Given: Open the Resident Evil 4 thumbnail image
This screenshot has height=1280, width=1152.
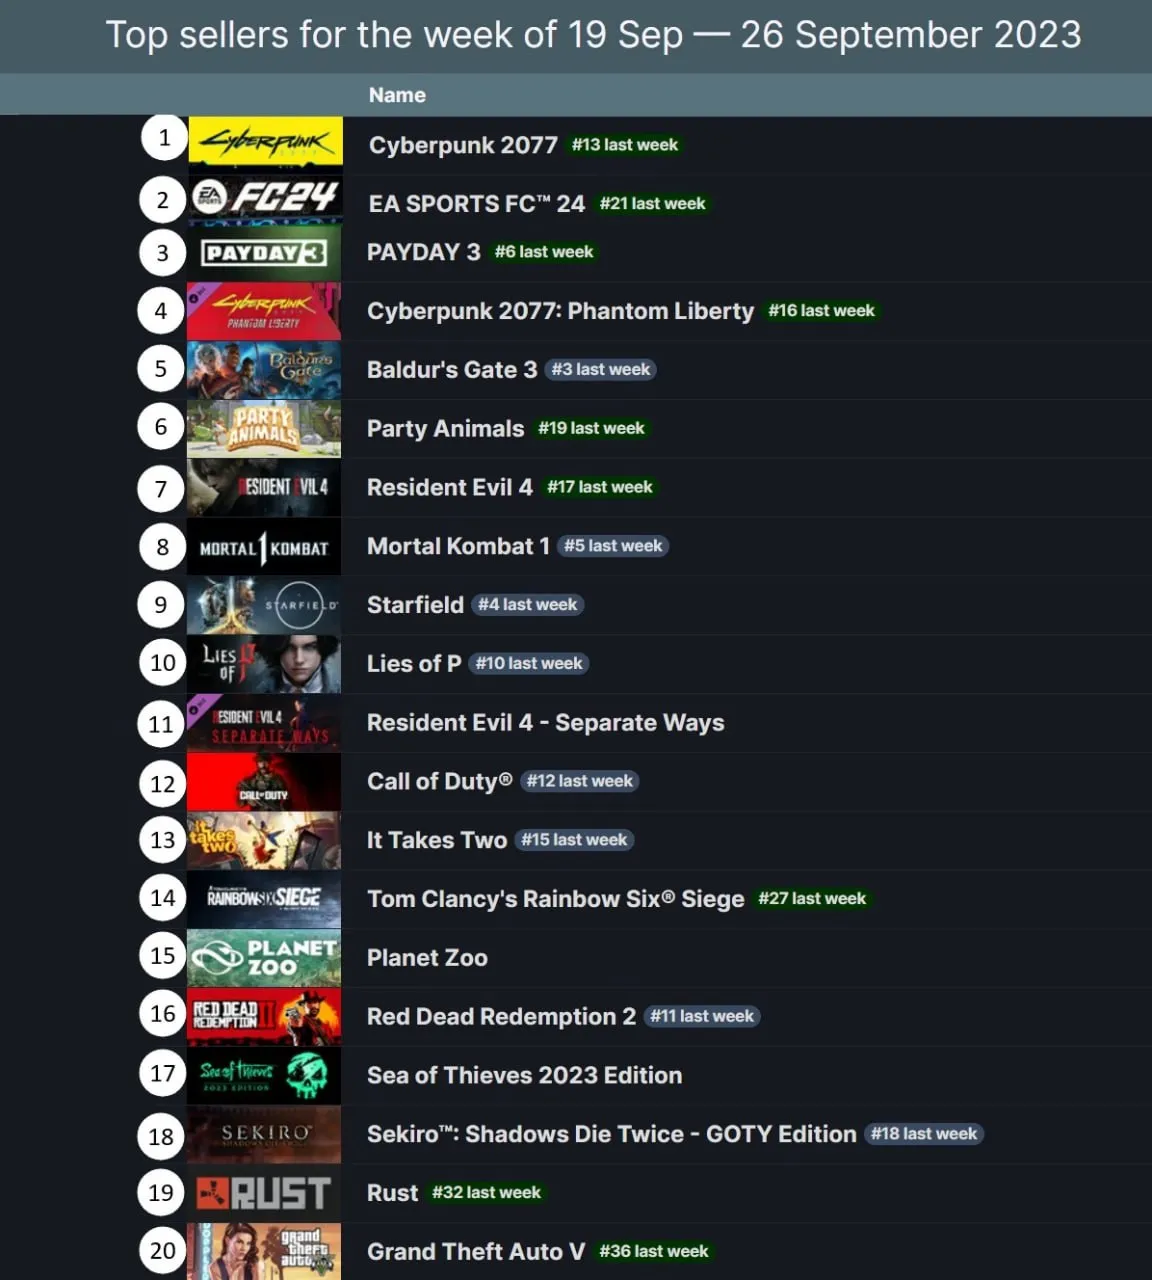Looking at the screenshot, I should click(264, 487).
